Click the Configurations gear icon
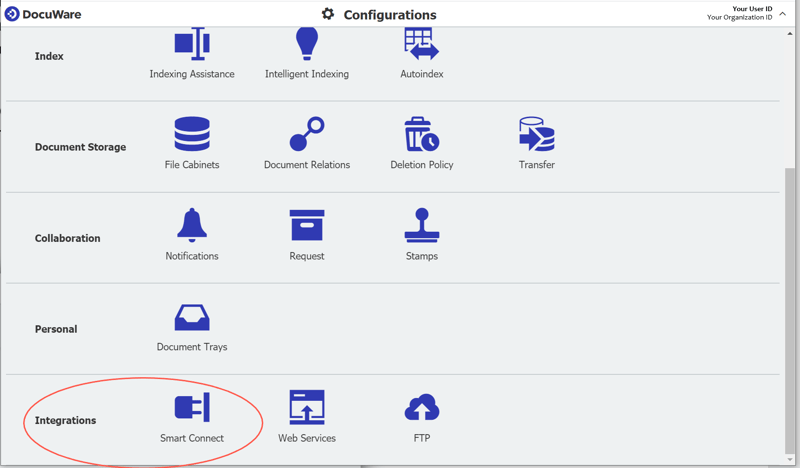This screenshot has width=800, height=468. point(328,14)
